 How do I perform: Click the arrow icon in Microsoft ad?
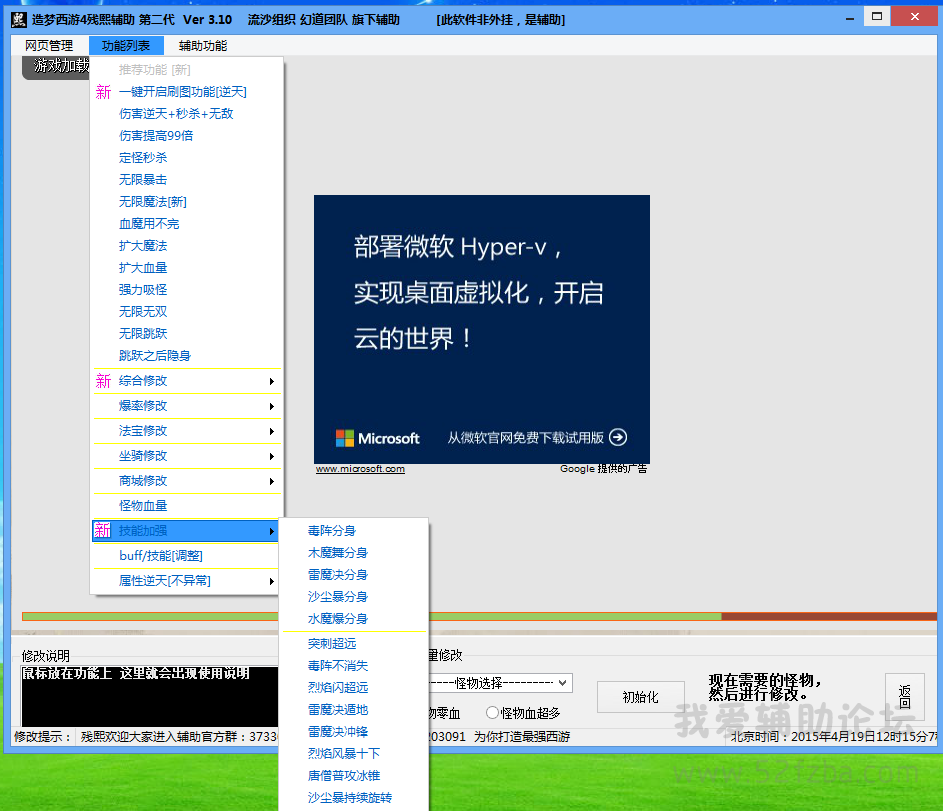pyautogui.click(x=618, y=437)
